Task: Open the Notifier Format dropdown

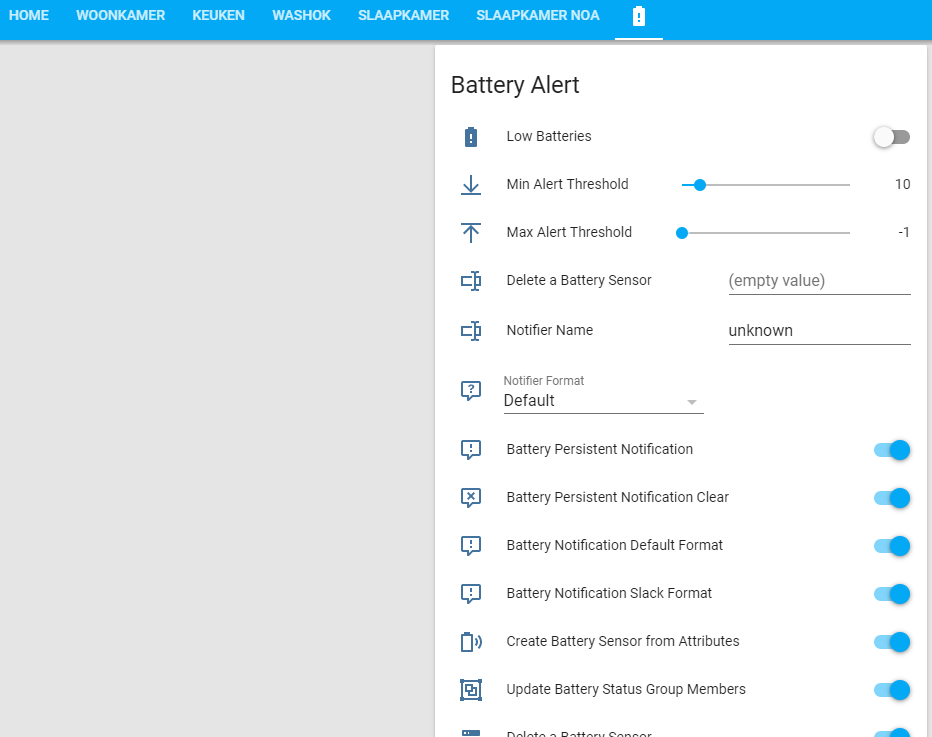Action: [690, 401]
